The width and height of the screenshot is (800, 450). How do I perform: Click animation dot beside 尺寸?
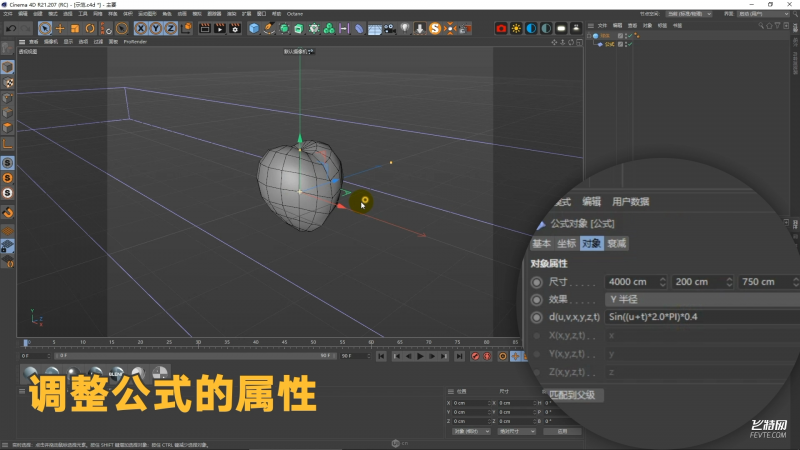[536, 282]
